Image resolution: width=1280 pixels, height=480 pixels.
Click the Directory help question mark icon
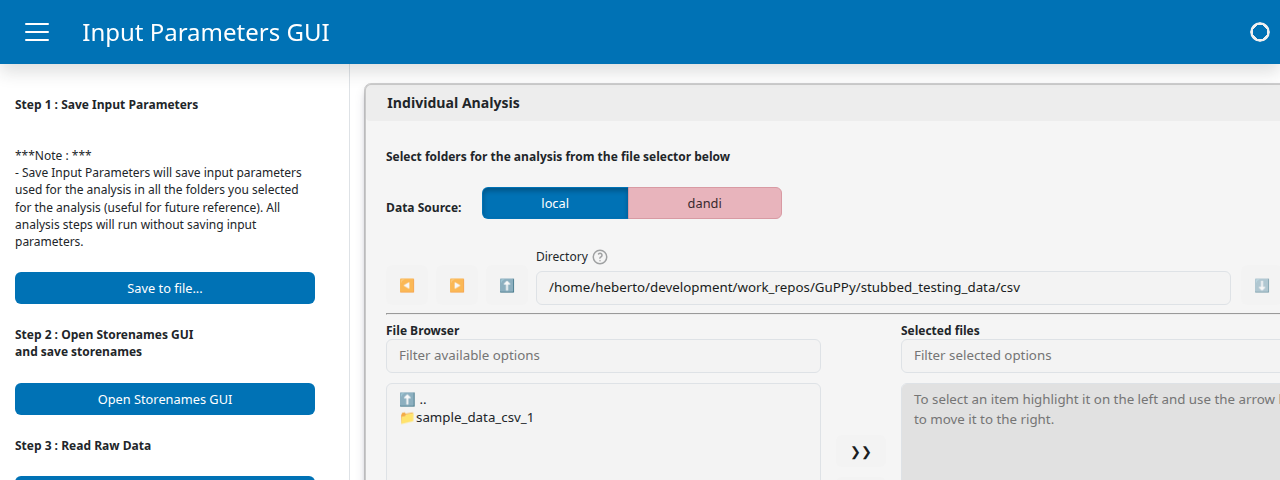click(600, 257)
